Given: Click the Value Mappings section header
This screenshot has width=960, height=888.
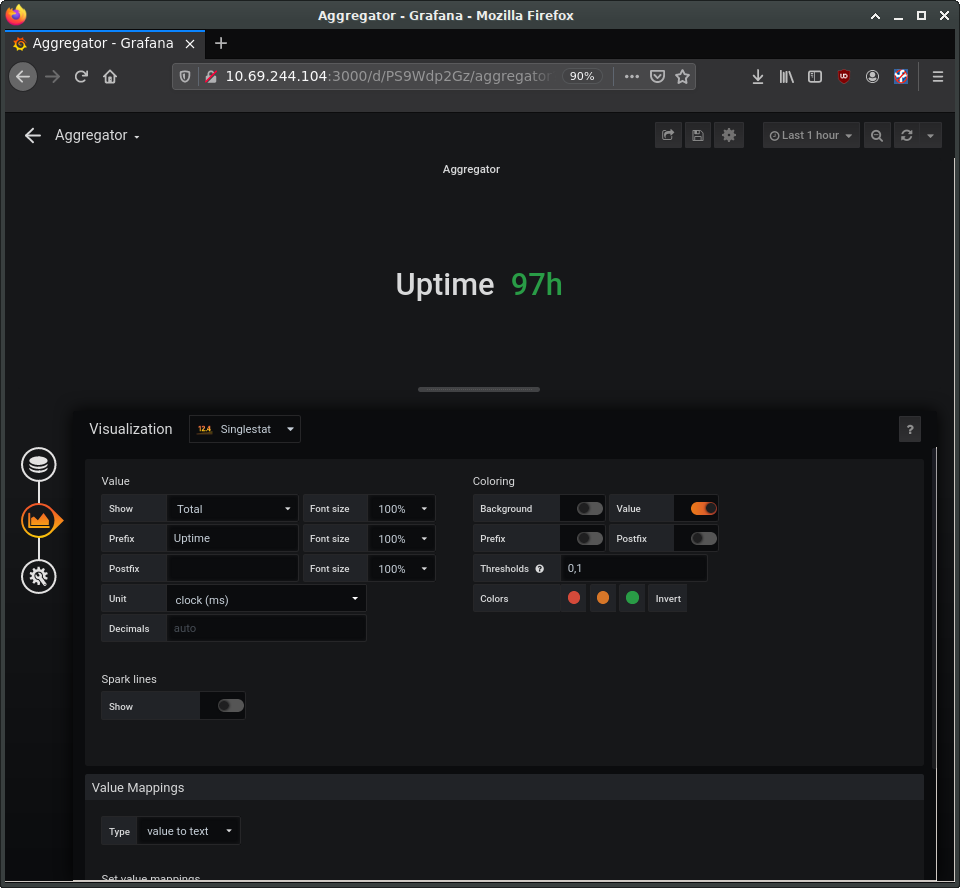Looking at the screenshot, I should tap(504, 788).
